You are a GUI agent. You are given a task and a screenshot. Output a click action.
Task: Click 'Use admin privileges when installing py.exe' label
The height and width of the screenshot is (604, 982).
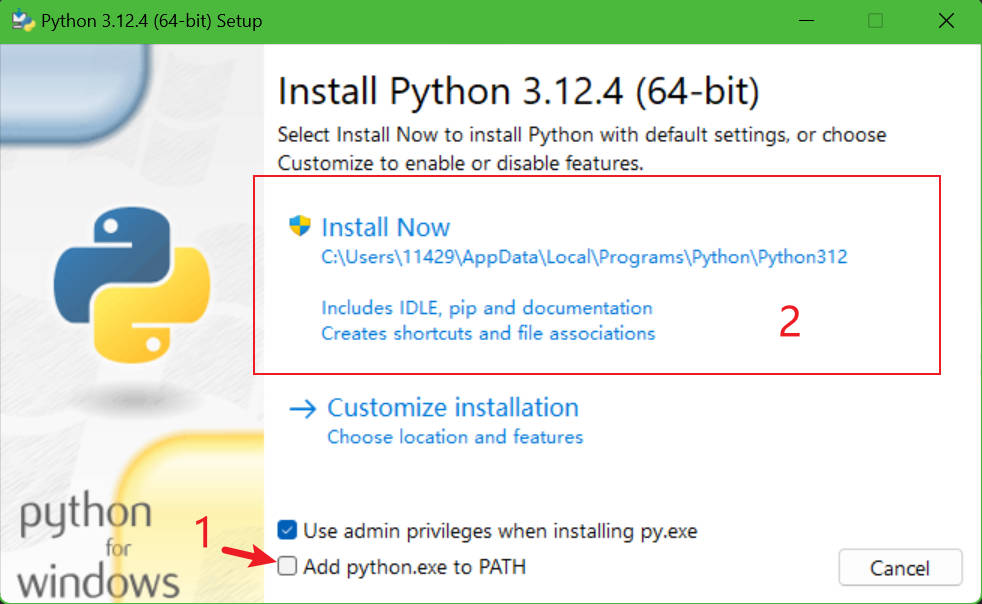[500, 531]
